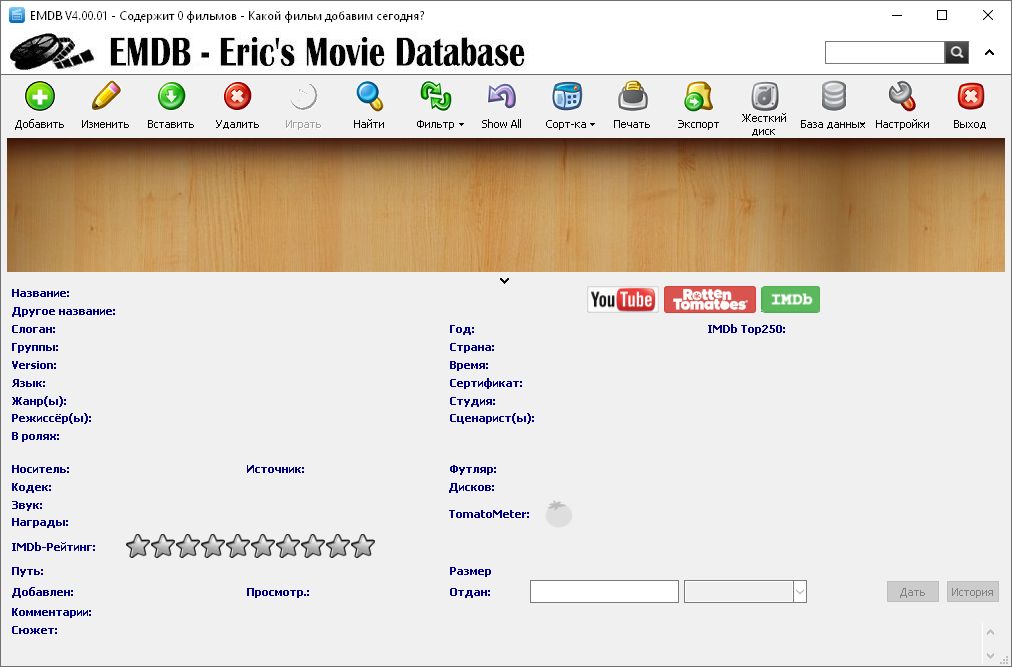Screen dimensions: 1012x667
Task: Add a new movie to the database
Action: click(39, 105)
